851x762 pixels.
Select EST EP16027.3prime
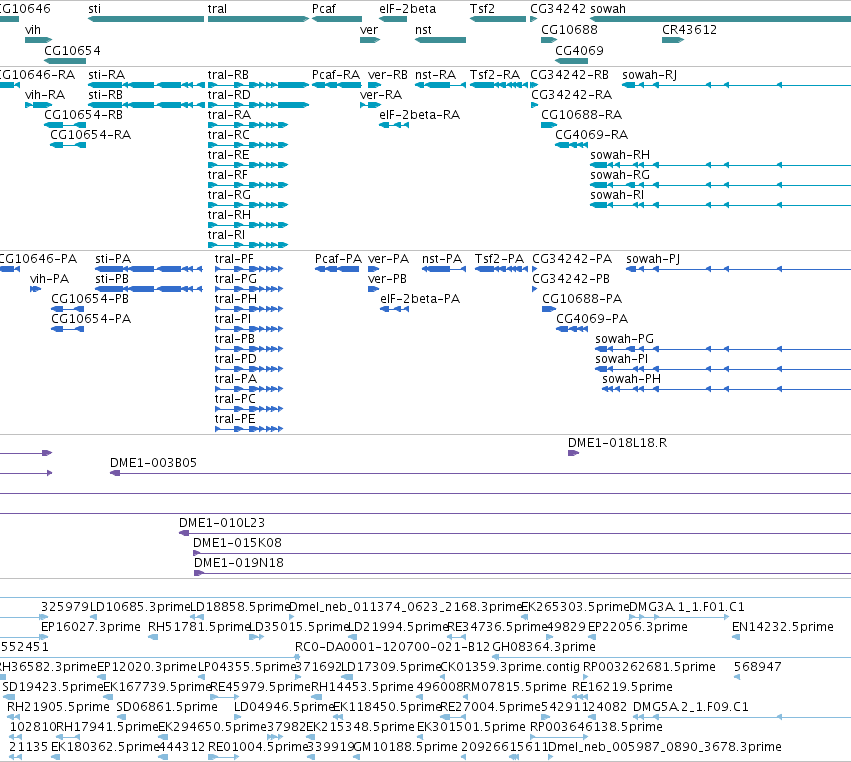(44, 637)
